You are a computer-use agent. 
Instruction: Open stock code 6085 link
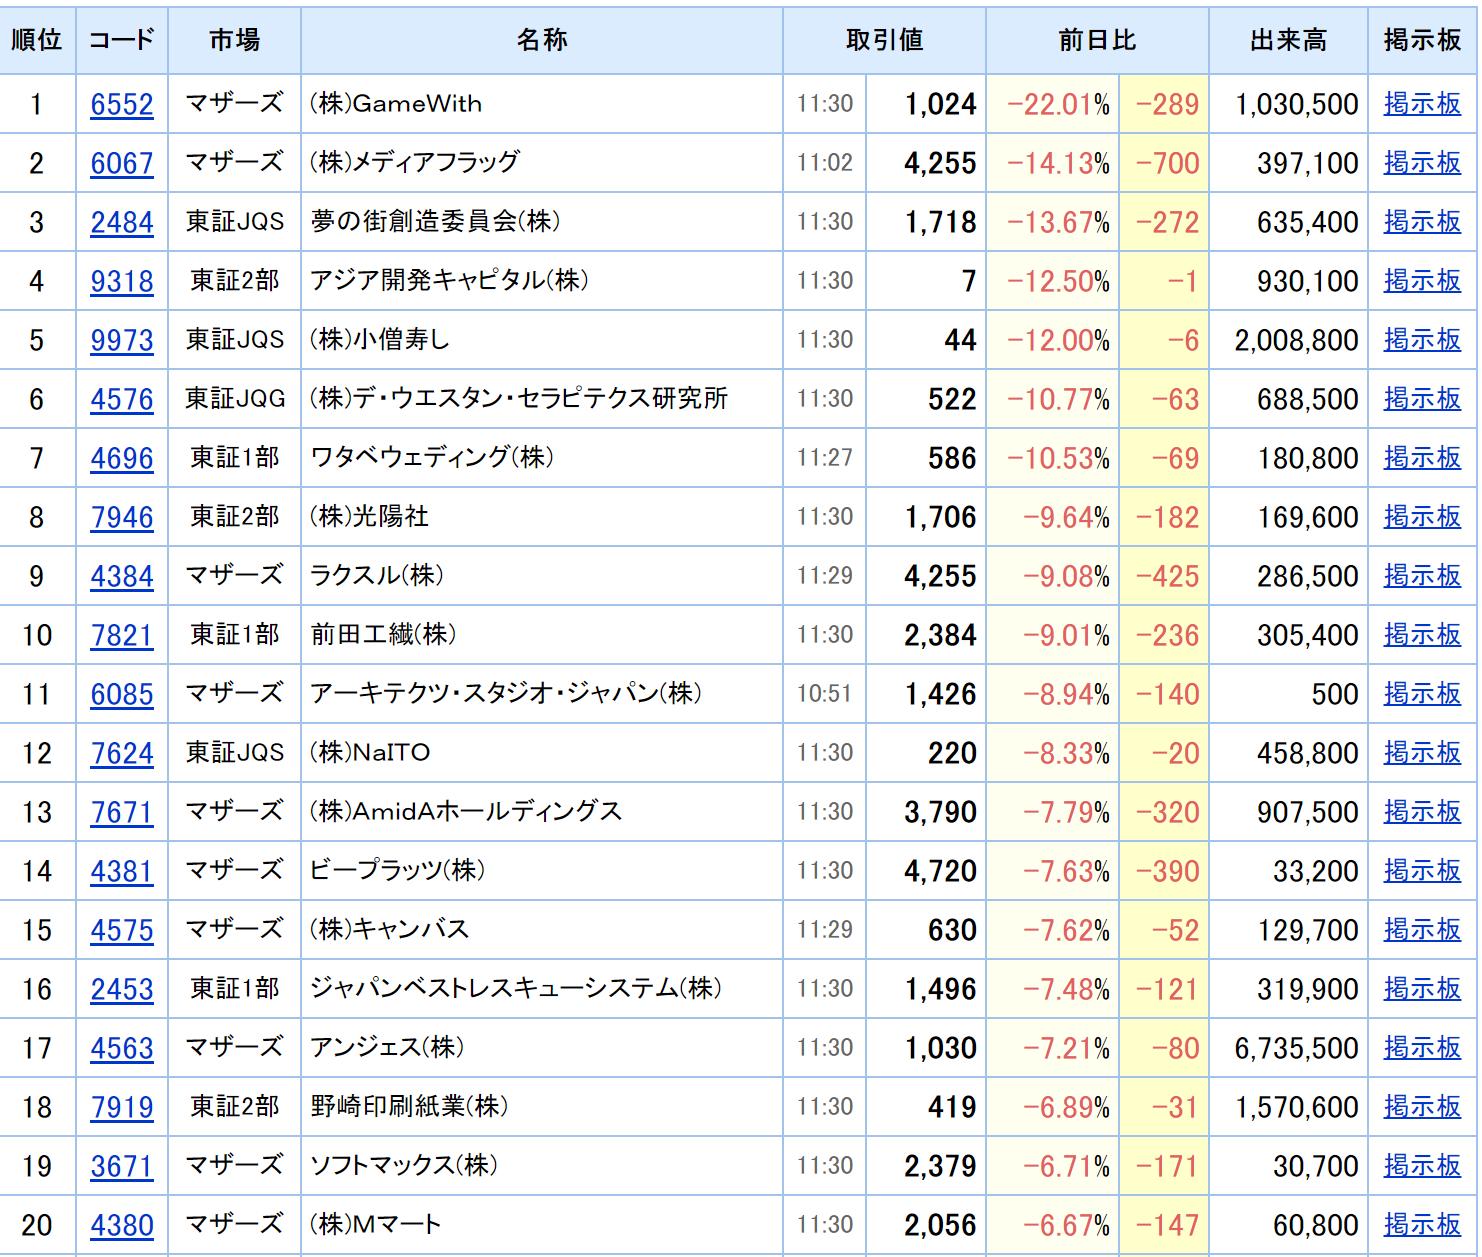[x=122, y=694]
